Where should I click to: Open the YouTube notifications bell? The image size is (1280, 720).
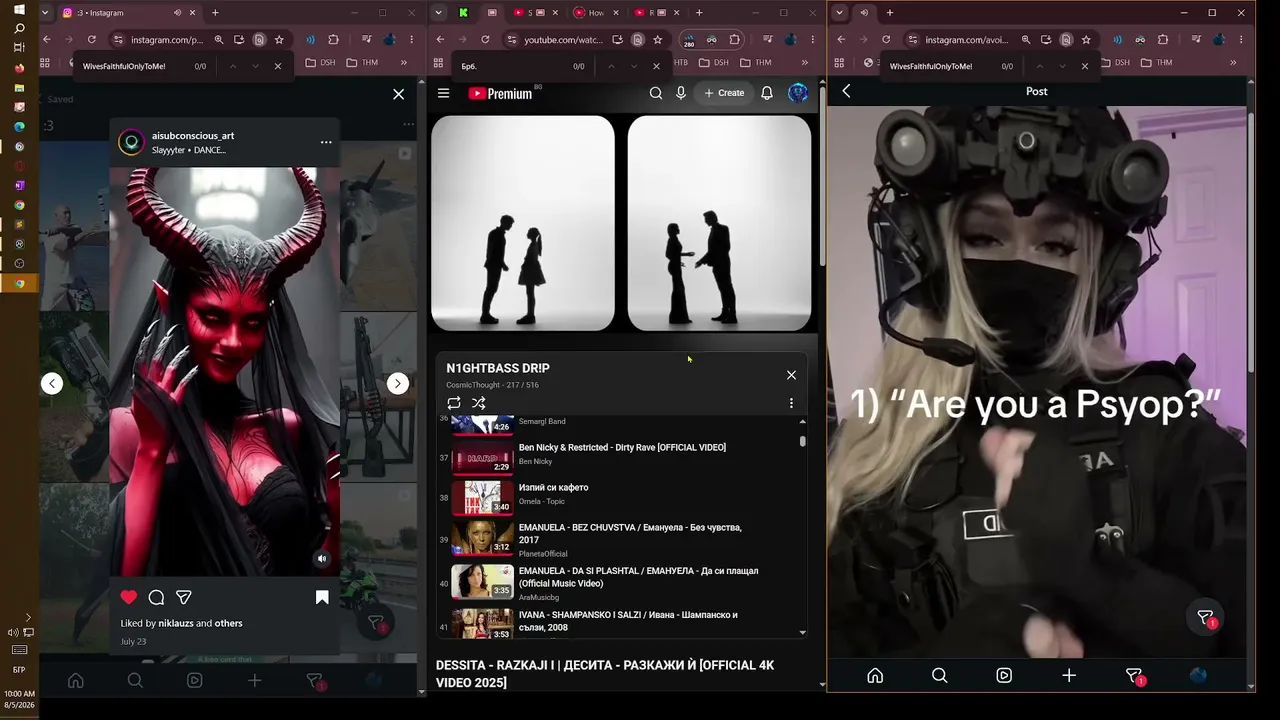point(767,93)
